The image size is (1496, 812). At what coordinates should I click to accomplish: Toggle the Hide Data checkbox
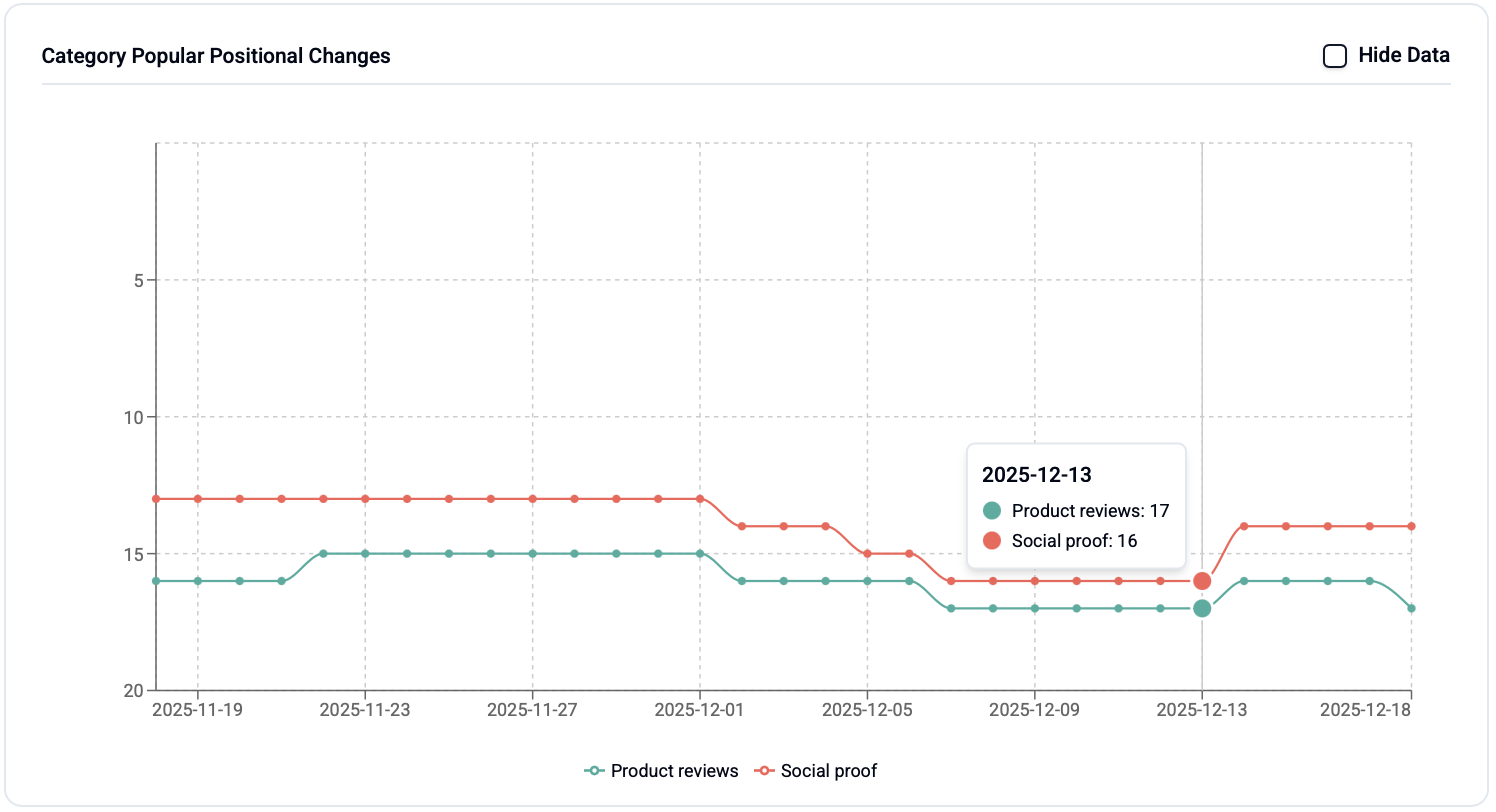tap(1334, 56)
